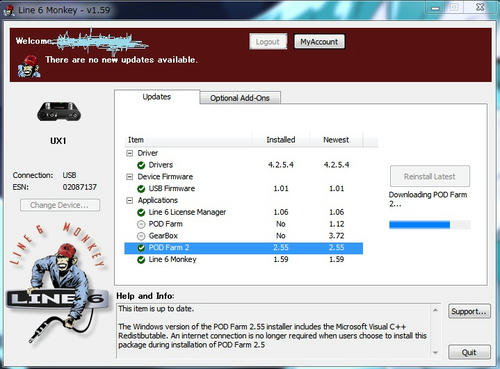500x369 pixels.
Task: Click 'There are no new updates available' message
Action: [x=121, y=60]
